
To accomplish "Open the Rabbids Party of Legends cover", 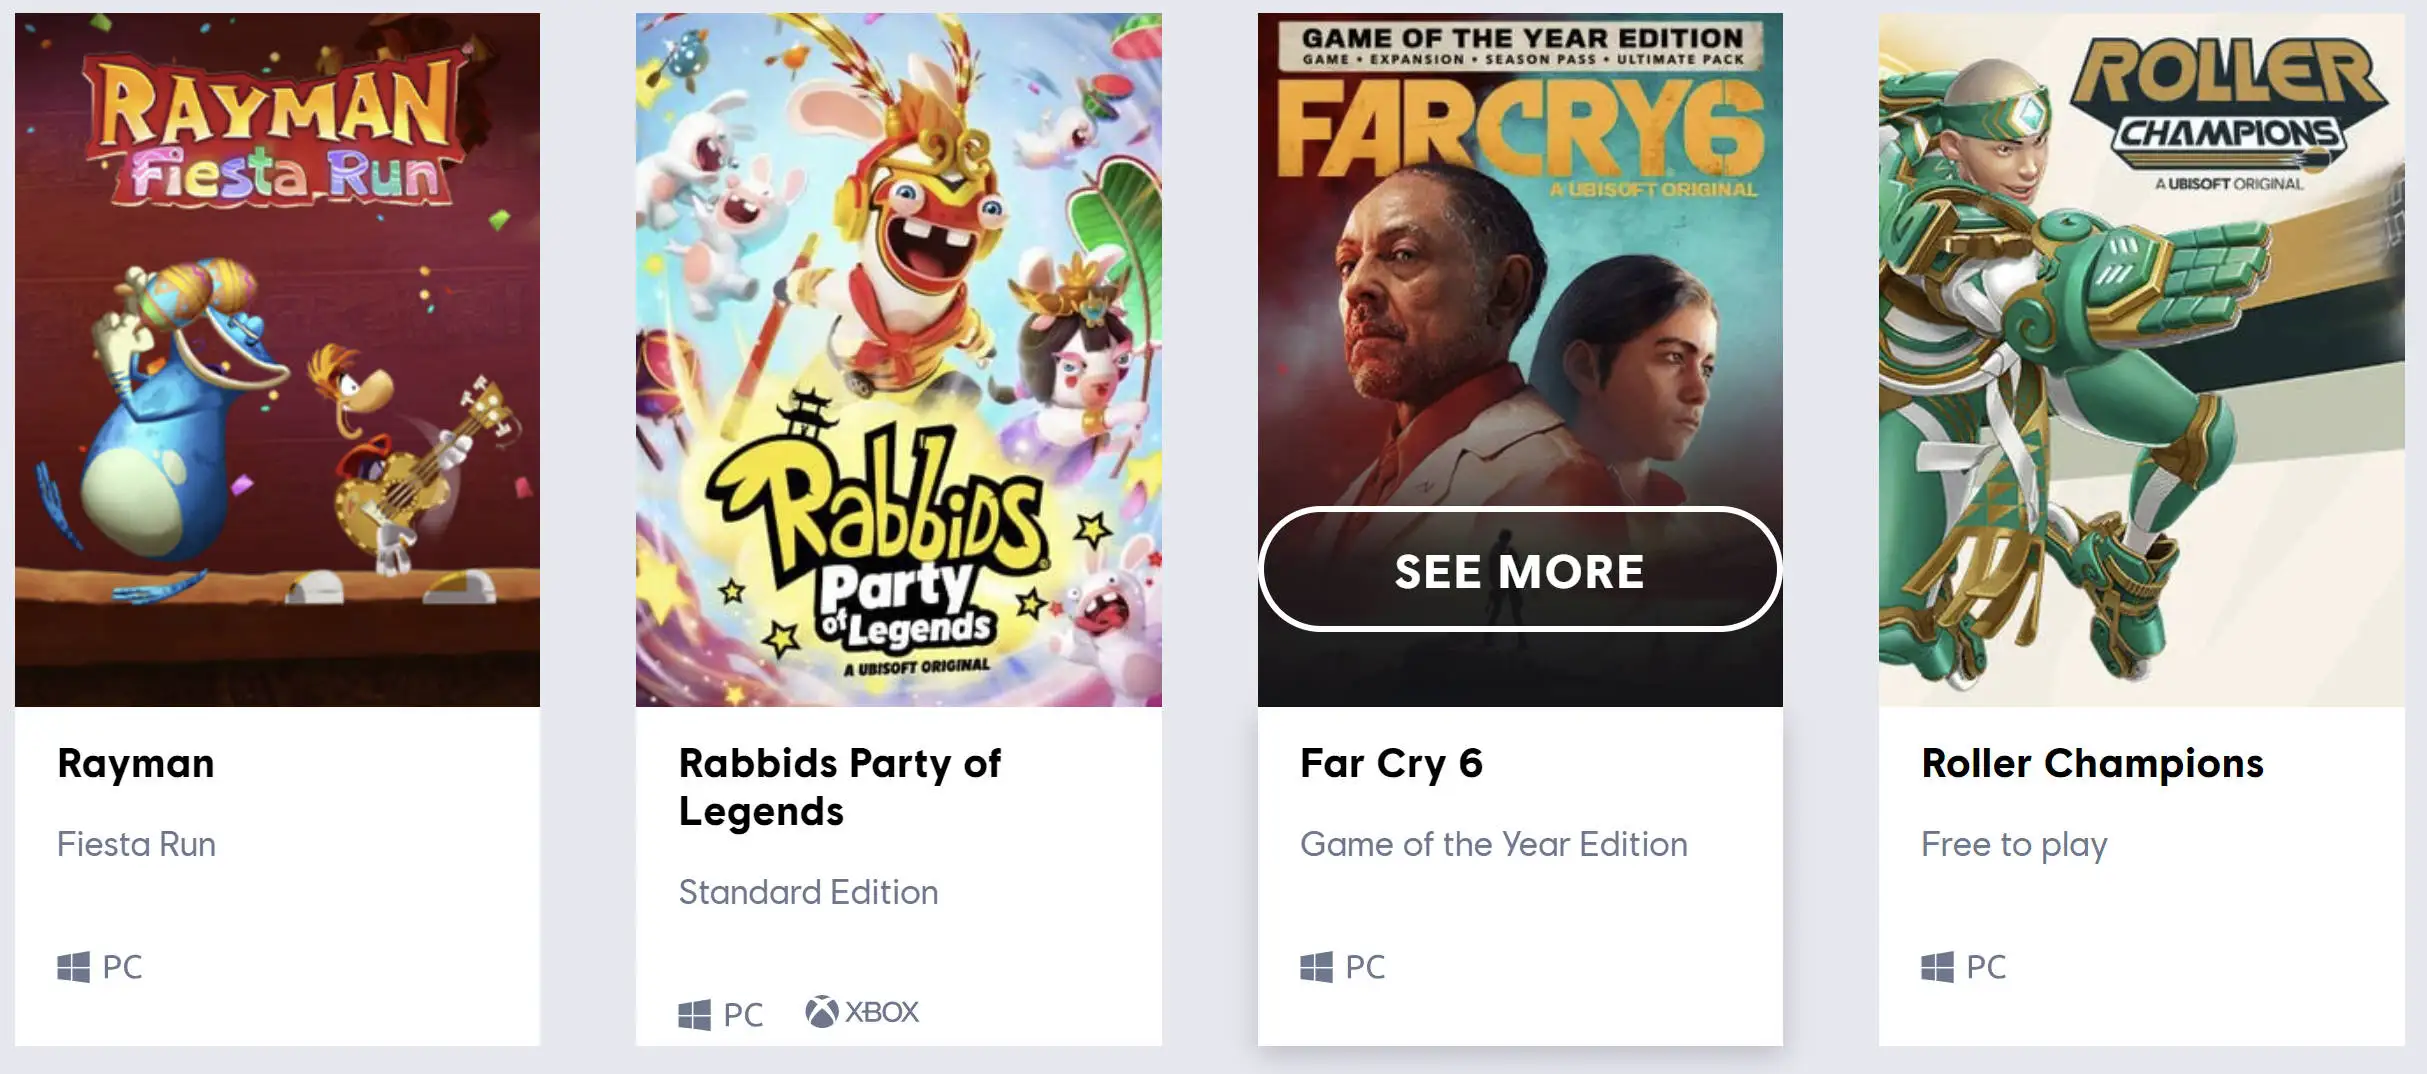I will [x=898, y=360].
